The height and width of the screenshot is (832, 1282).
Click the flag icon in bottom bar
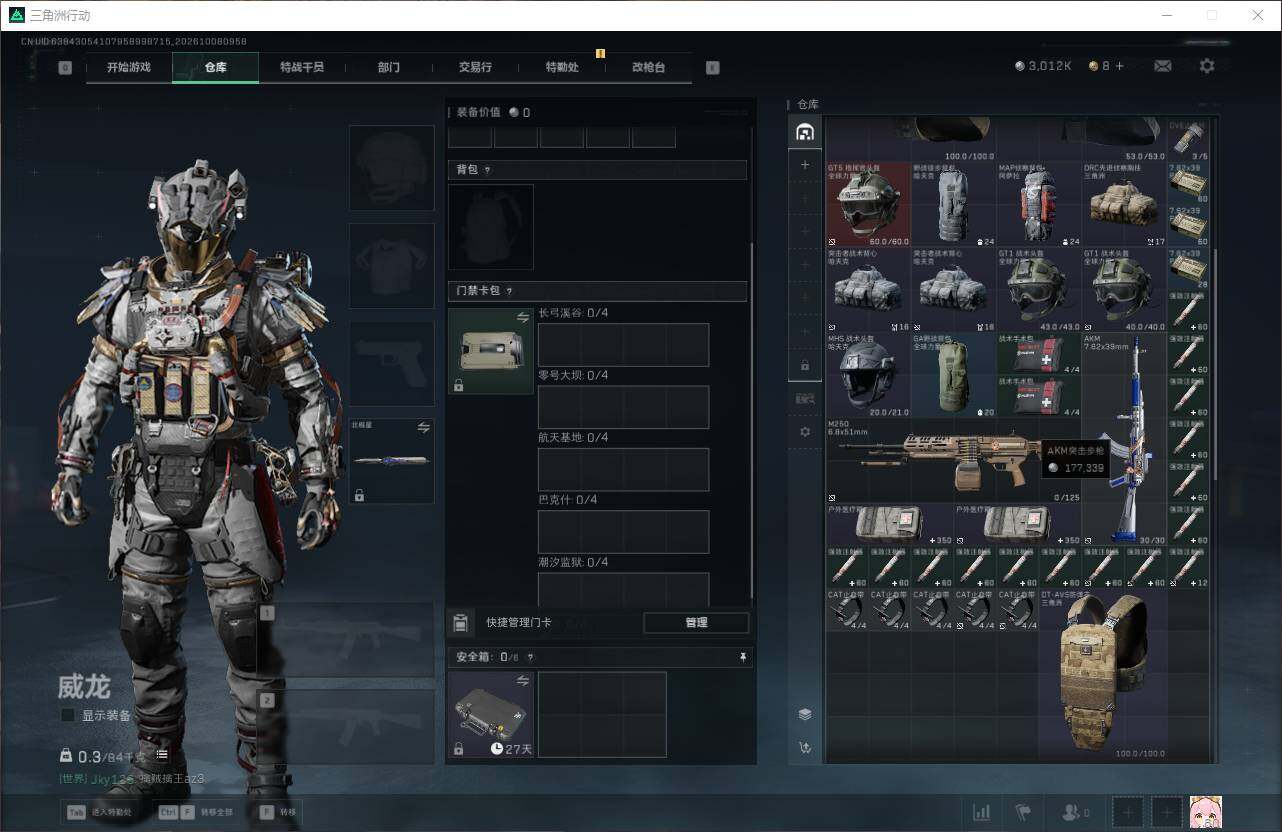pyautogui.click(x=1023, y=812)
